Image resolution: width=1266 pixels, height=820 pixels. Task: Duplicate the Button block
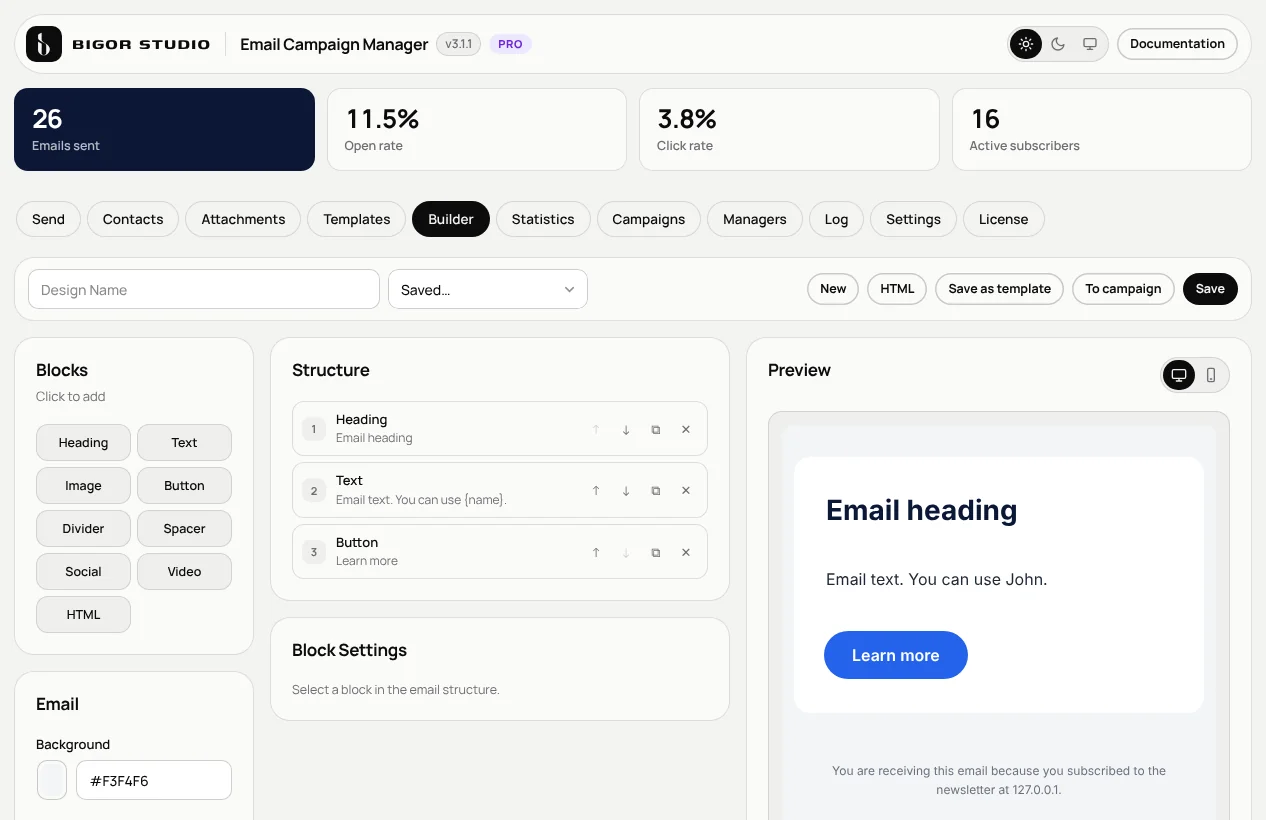[656, 552]
